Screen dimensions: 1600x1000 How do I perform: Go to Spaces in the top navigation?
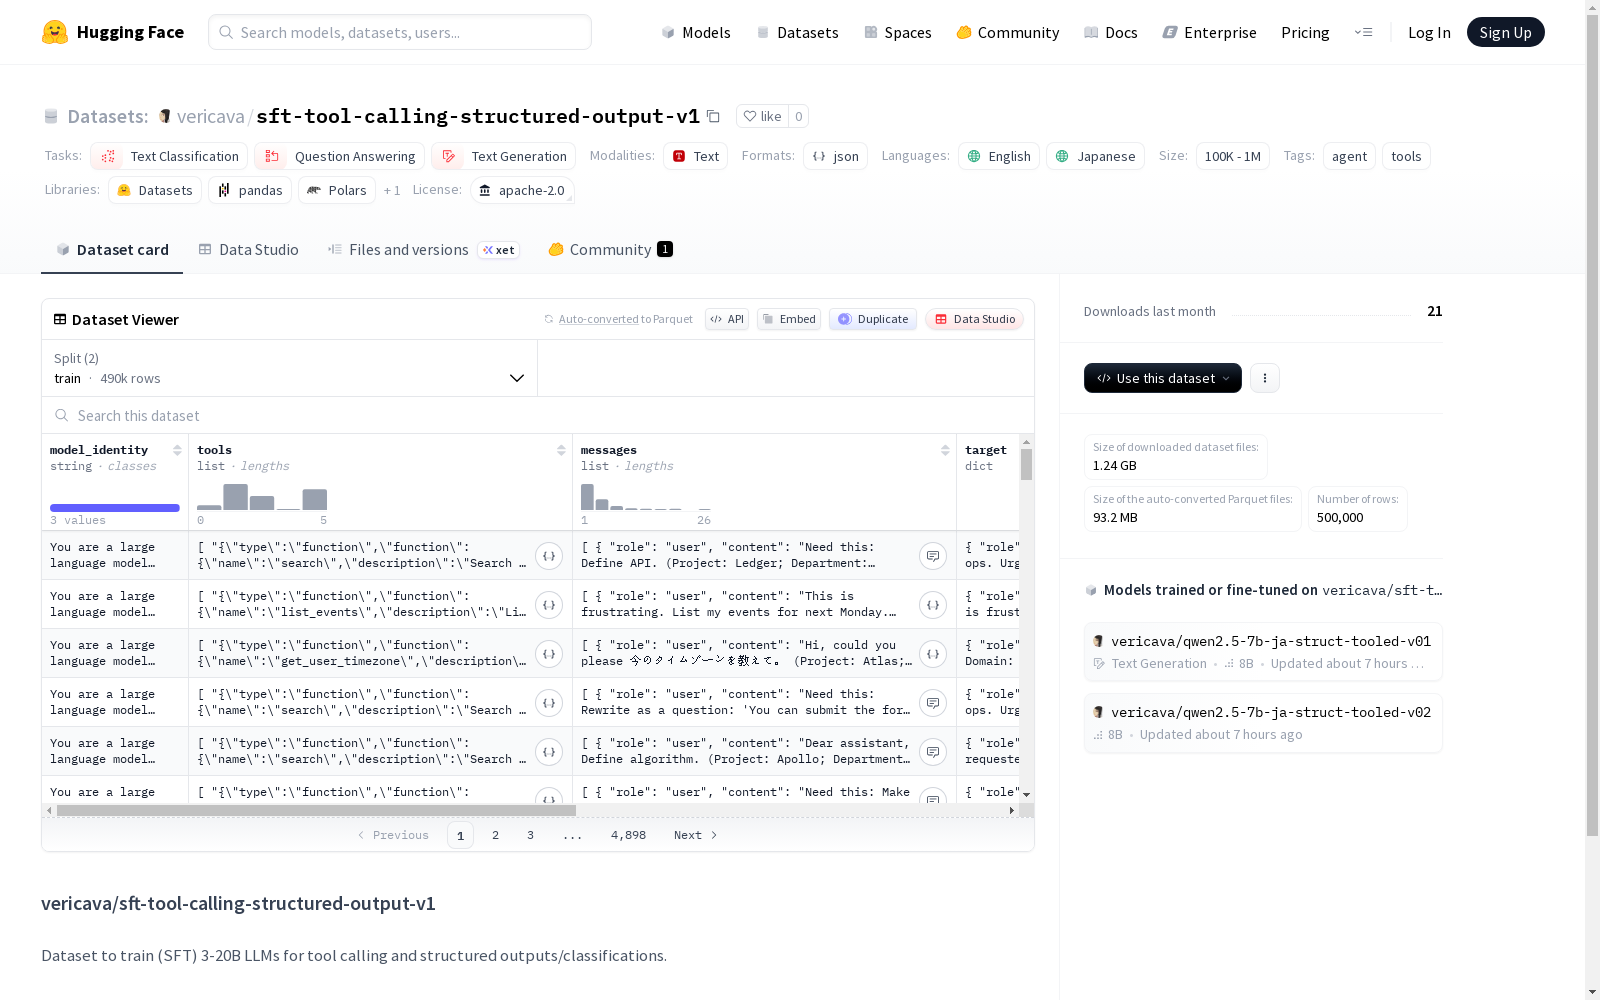pyautogui.click(x=898, y=32)
